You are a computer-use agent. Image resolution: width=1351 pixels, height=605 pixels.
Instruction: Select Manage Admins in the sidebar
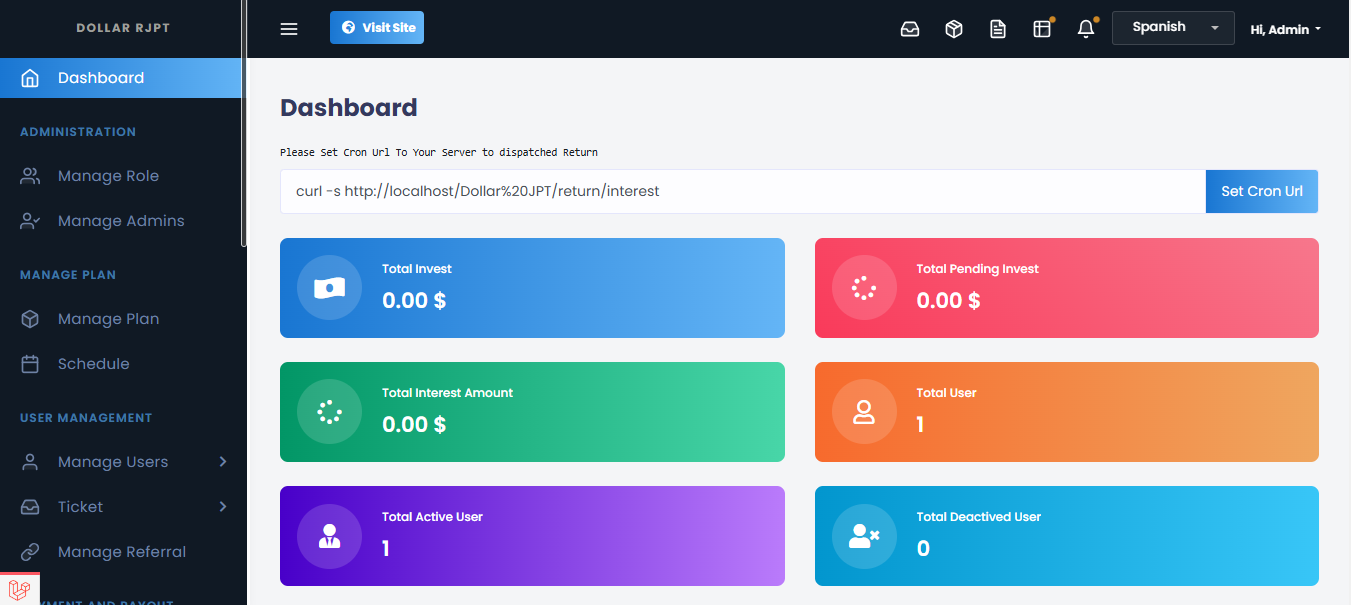(x=122, y=220)
